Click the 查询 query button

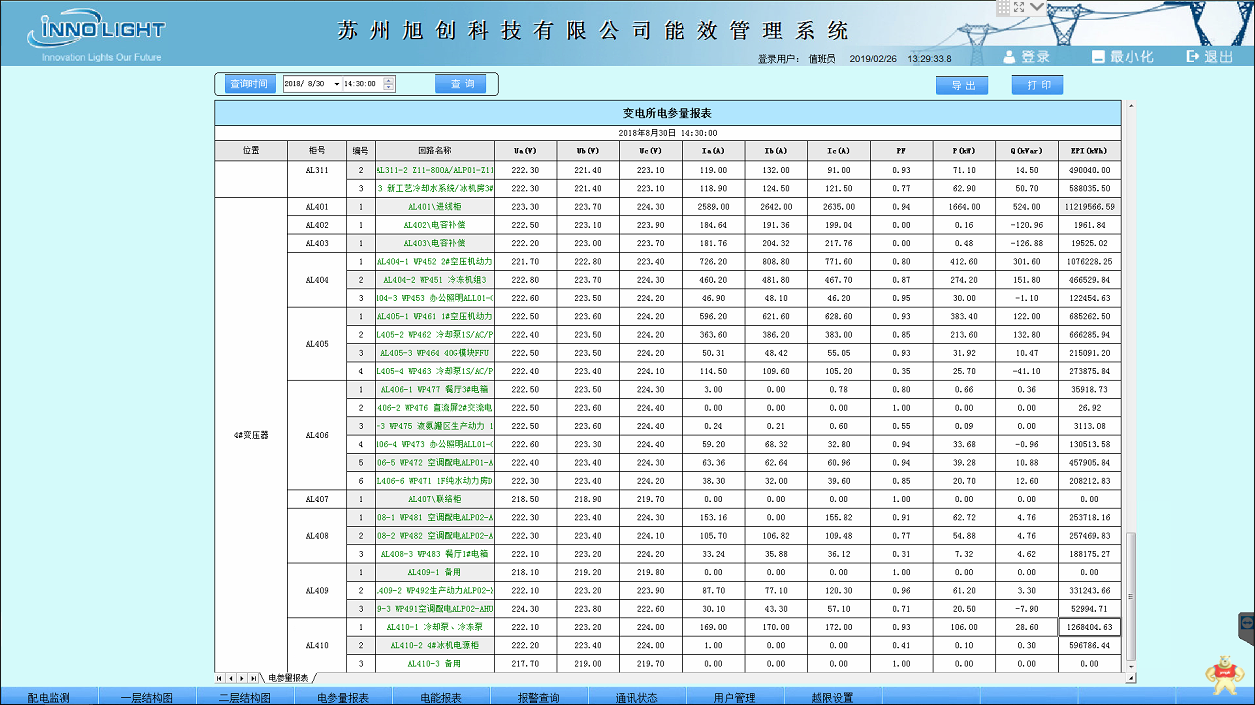pyautogui.click(x=462, y=84)
